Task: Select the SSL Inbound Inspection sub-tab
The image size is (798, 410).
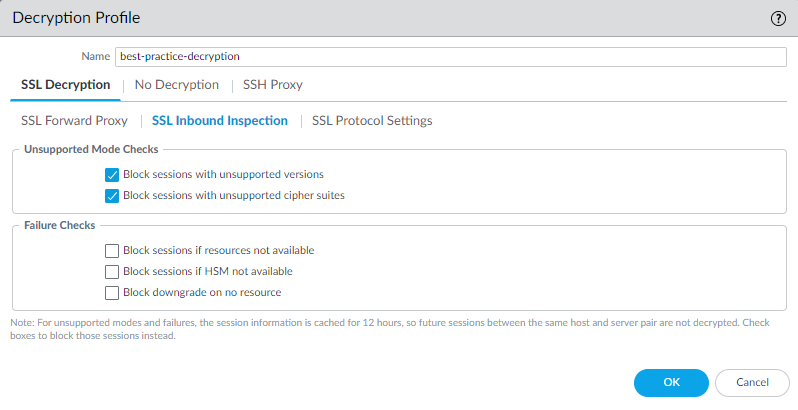Action: 220,121
